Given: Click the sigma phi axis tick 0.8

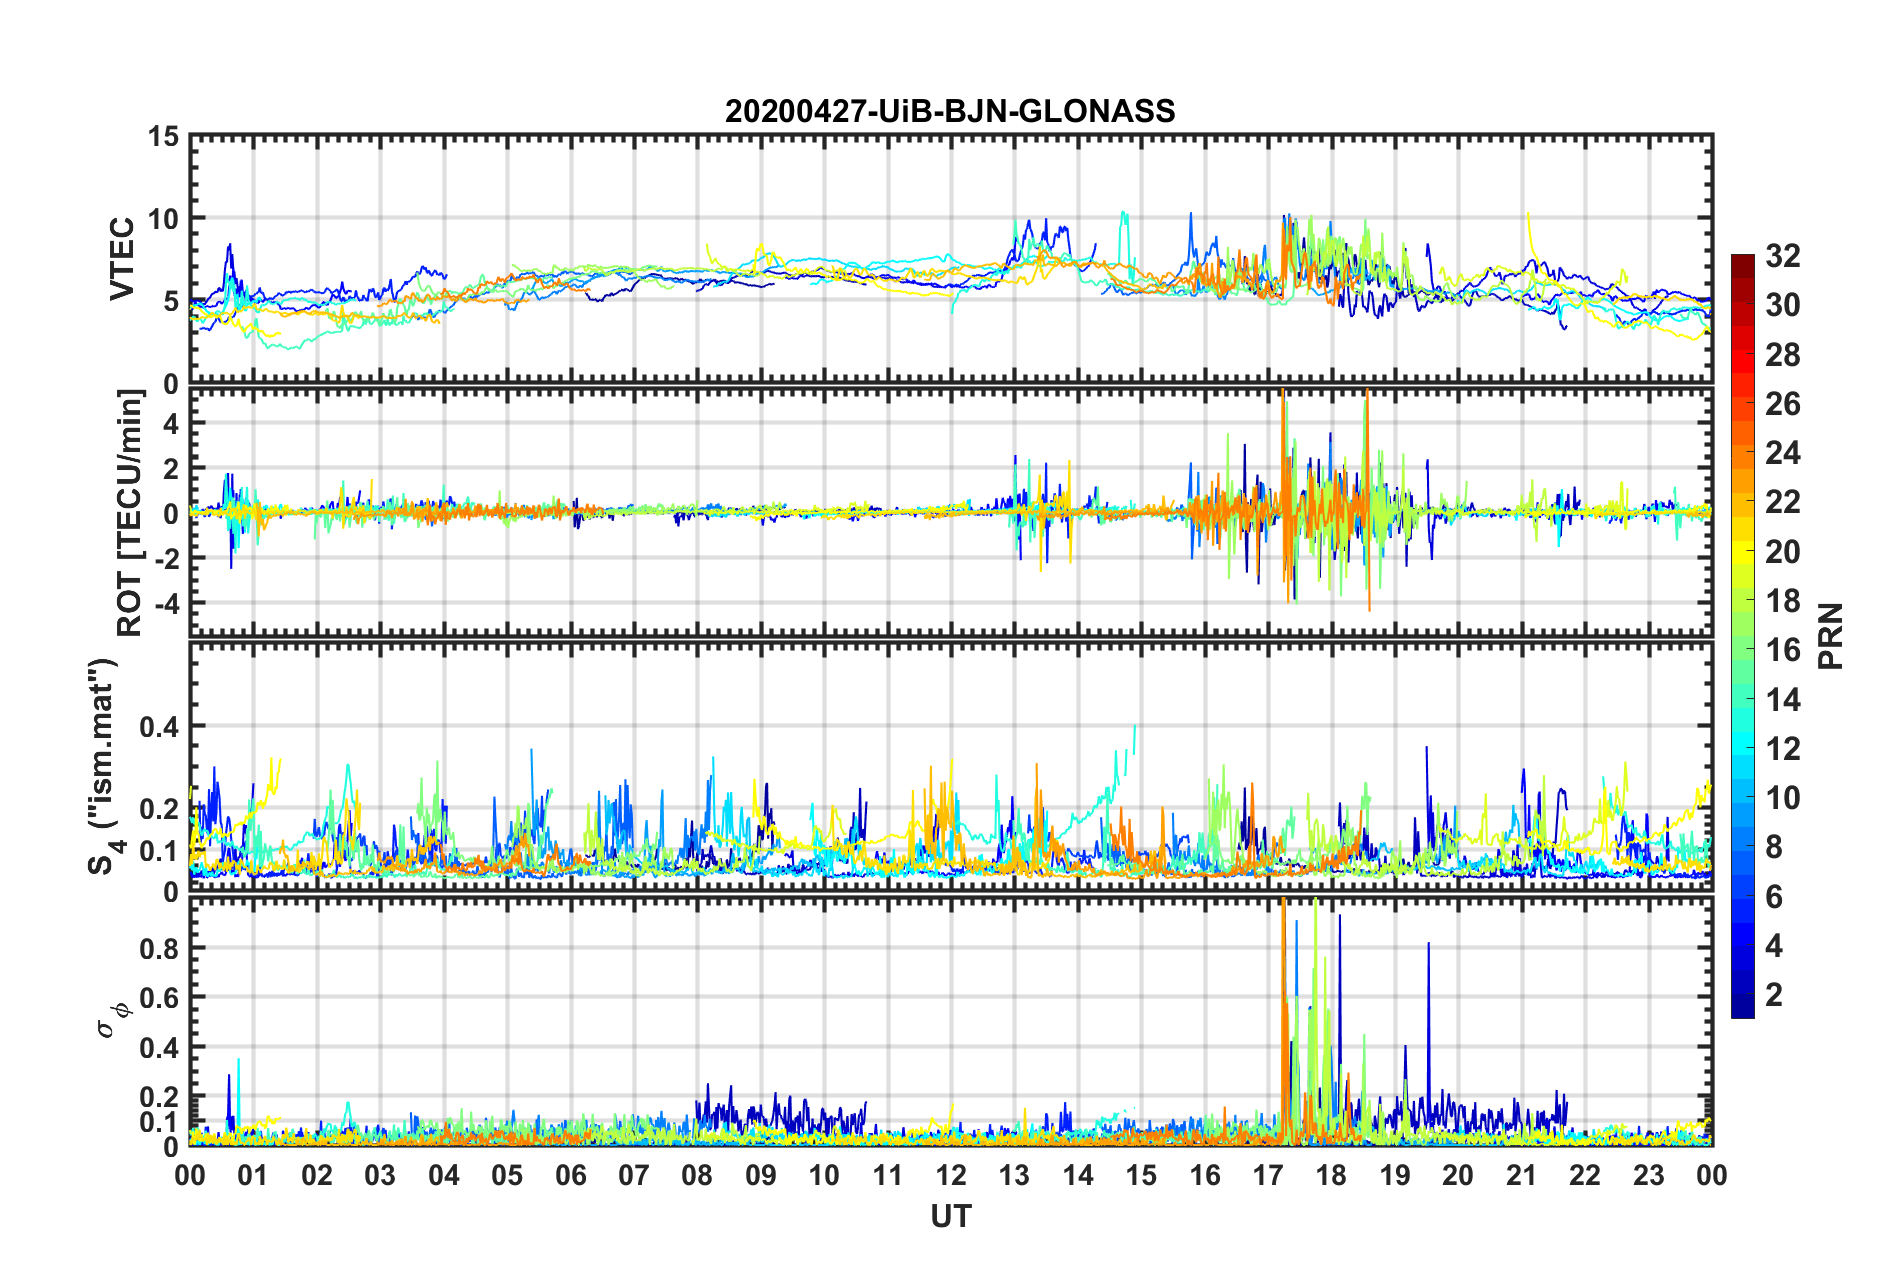Looking at the screenshot, I should (159, 948).
